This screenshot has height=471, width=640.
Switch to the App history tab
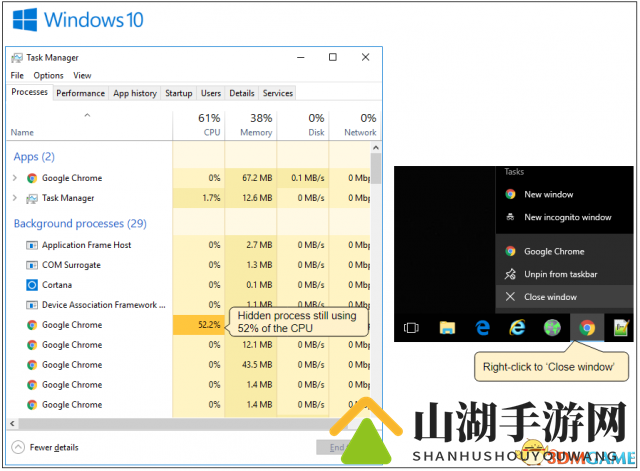coord(135,93)
